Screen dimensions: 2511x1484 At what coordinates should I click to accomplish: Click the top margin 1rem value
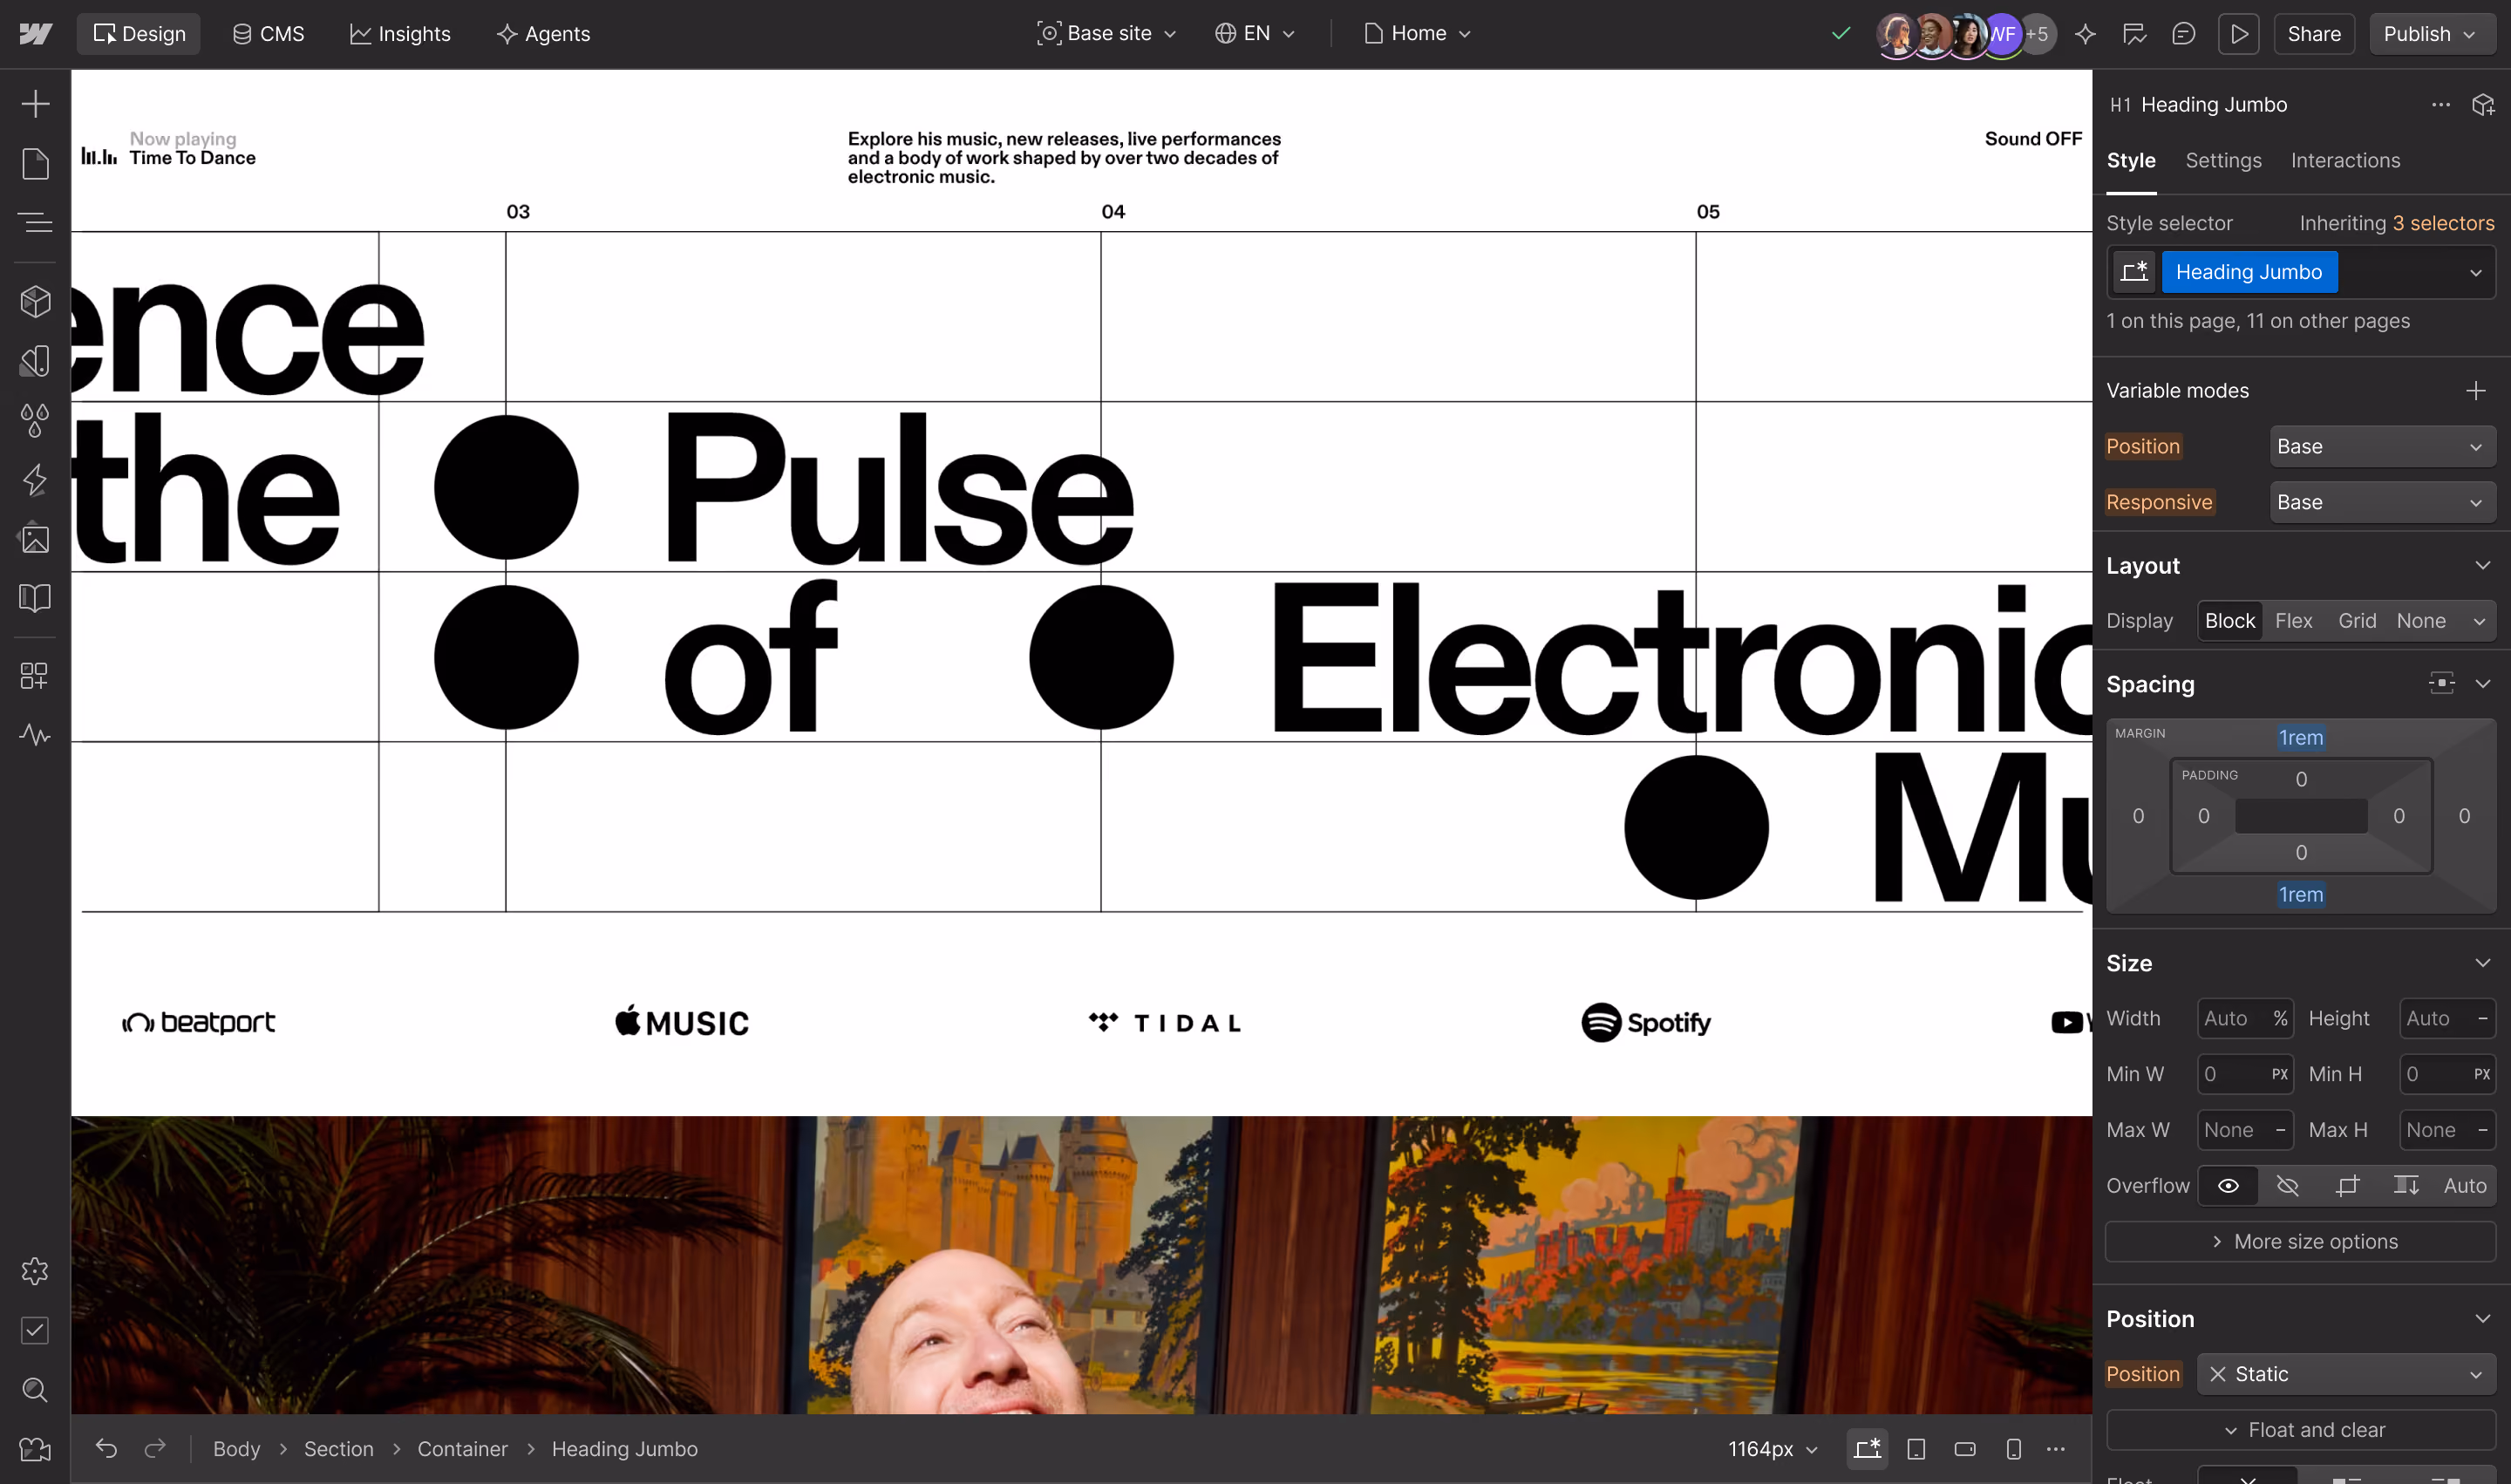pyautogui.click(x=2301, y=738)
